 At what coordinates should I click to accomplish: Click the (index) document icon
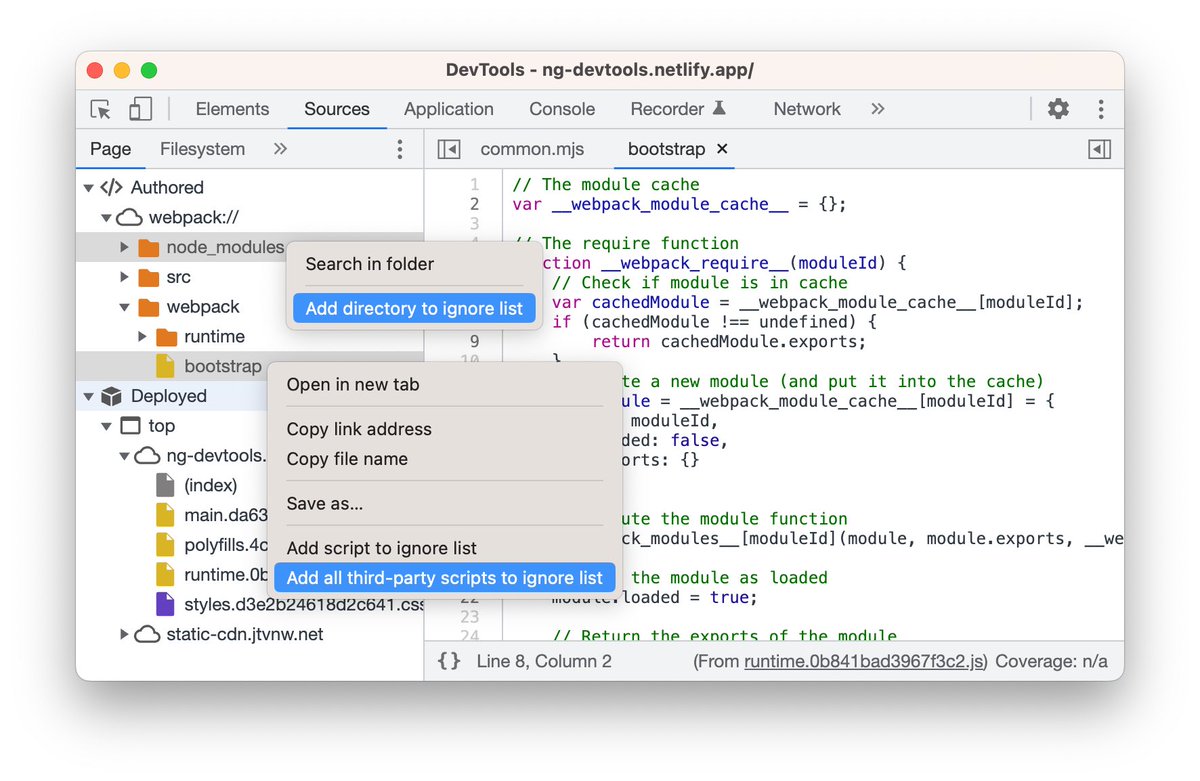click(165, 486)
